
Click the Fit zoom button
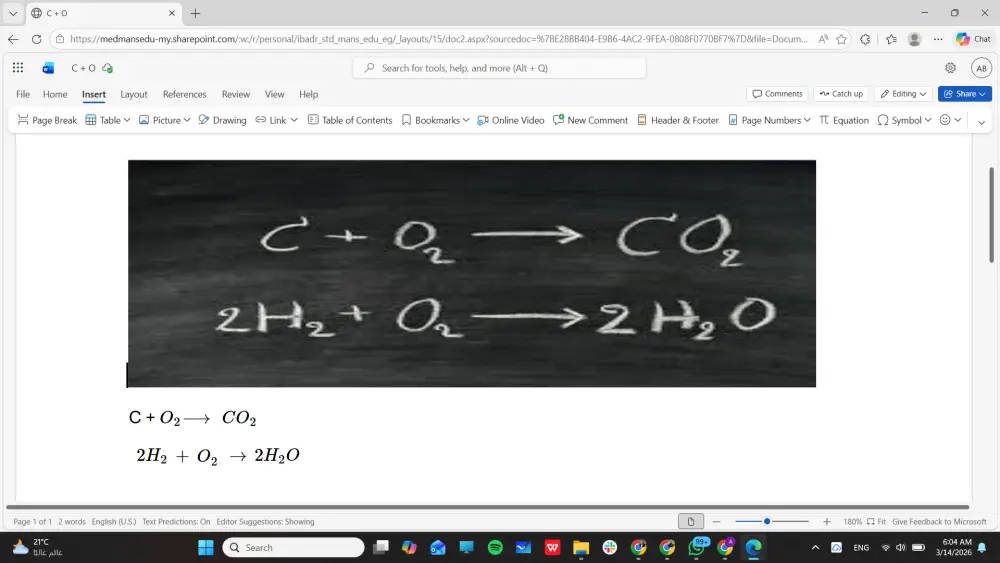[x=876, y=522]
